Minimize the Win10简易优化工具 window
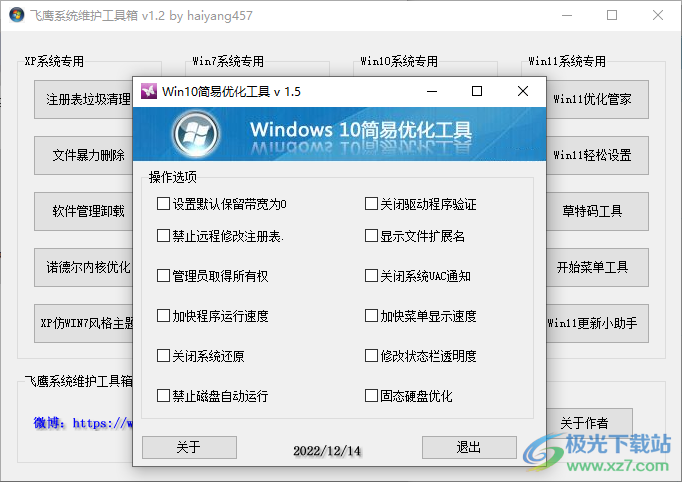 point(432,91)
